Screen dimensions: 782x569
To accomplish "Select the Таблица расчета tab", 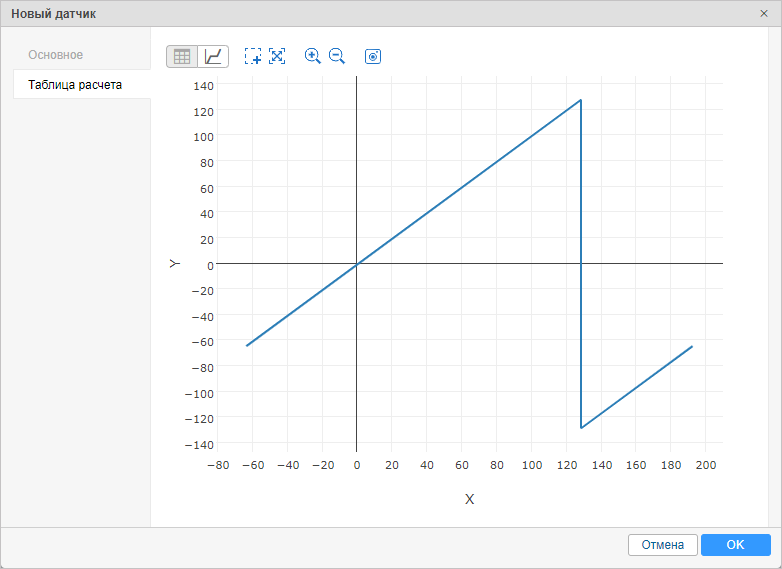I will 82,84.
